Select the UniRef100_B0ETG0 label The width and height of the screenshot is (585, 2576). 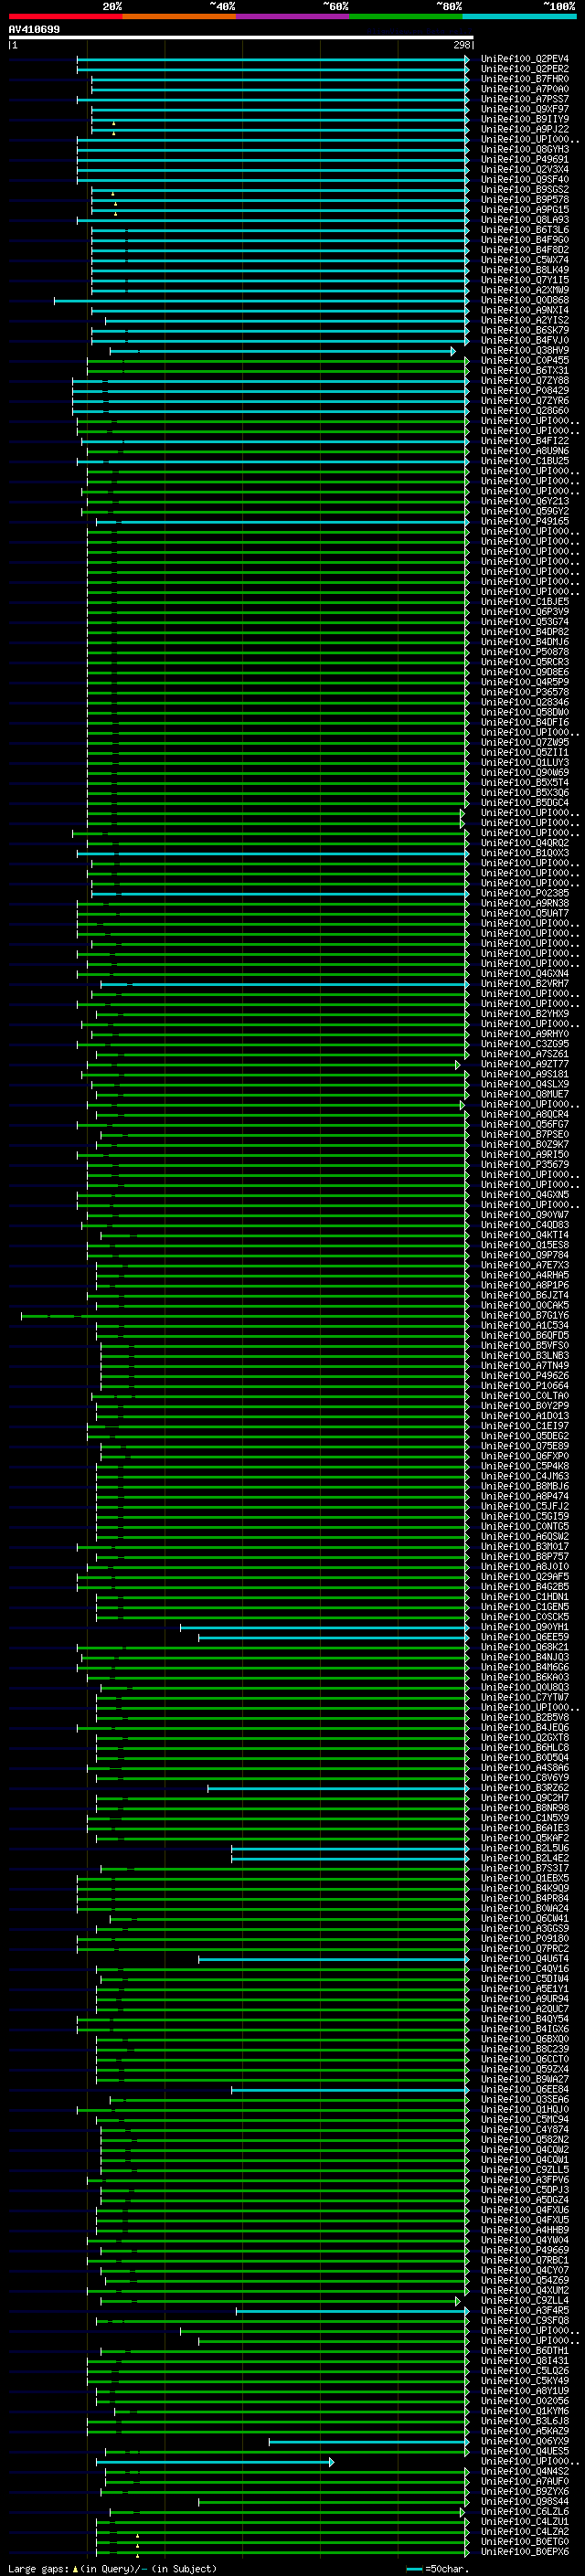pos(525,2542)
